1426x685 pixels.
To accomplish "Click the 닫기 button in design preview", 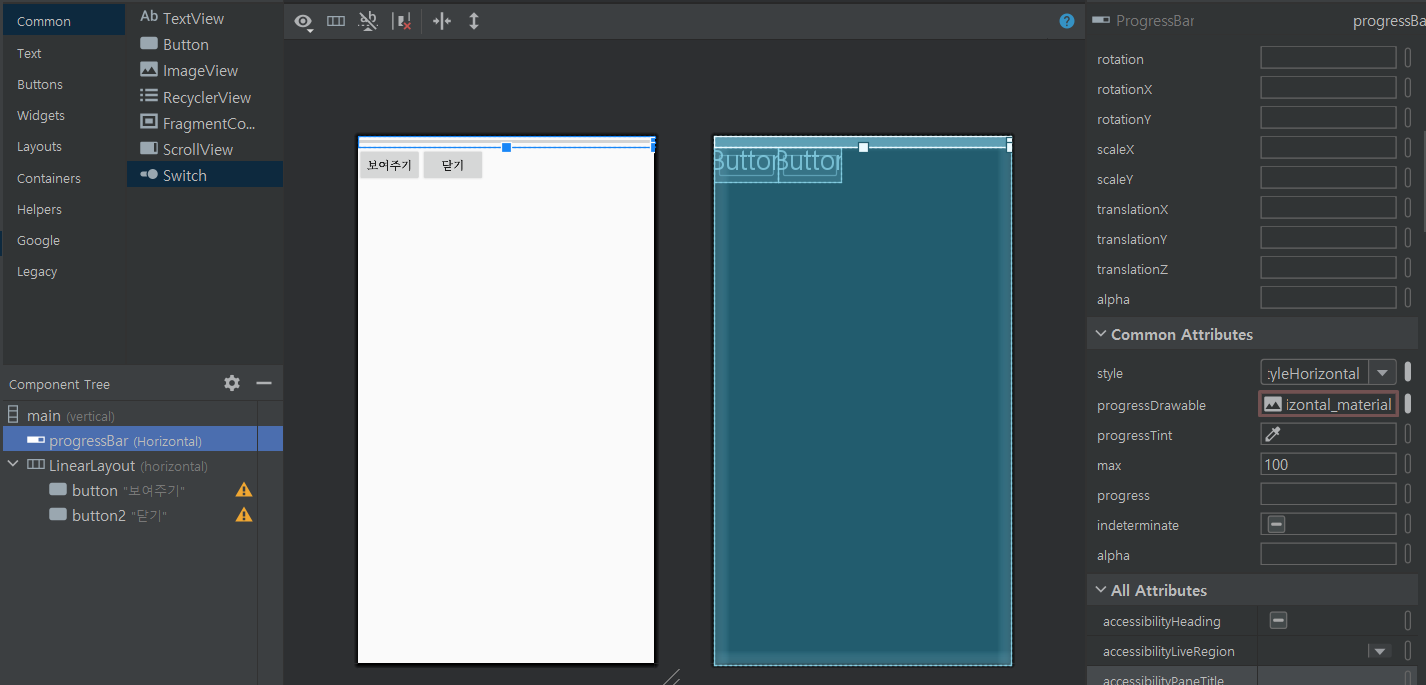I will click(452, 165).
